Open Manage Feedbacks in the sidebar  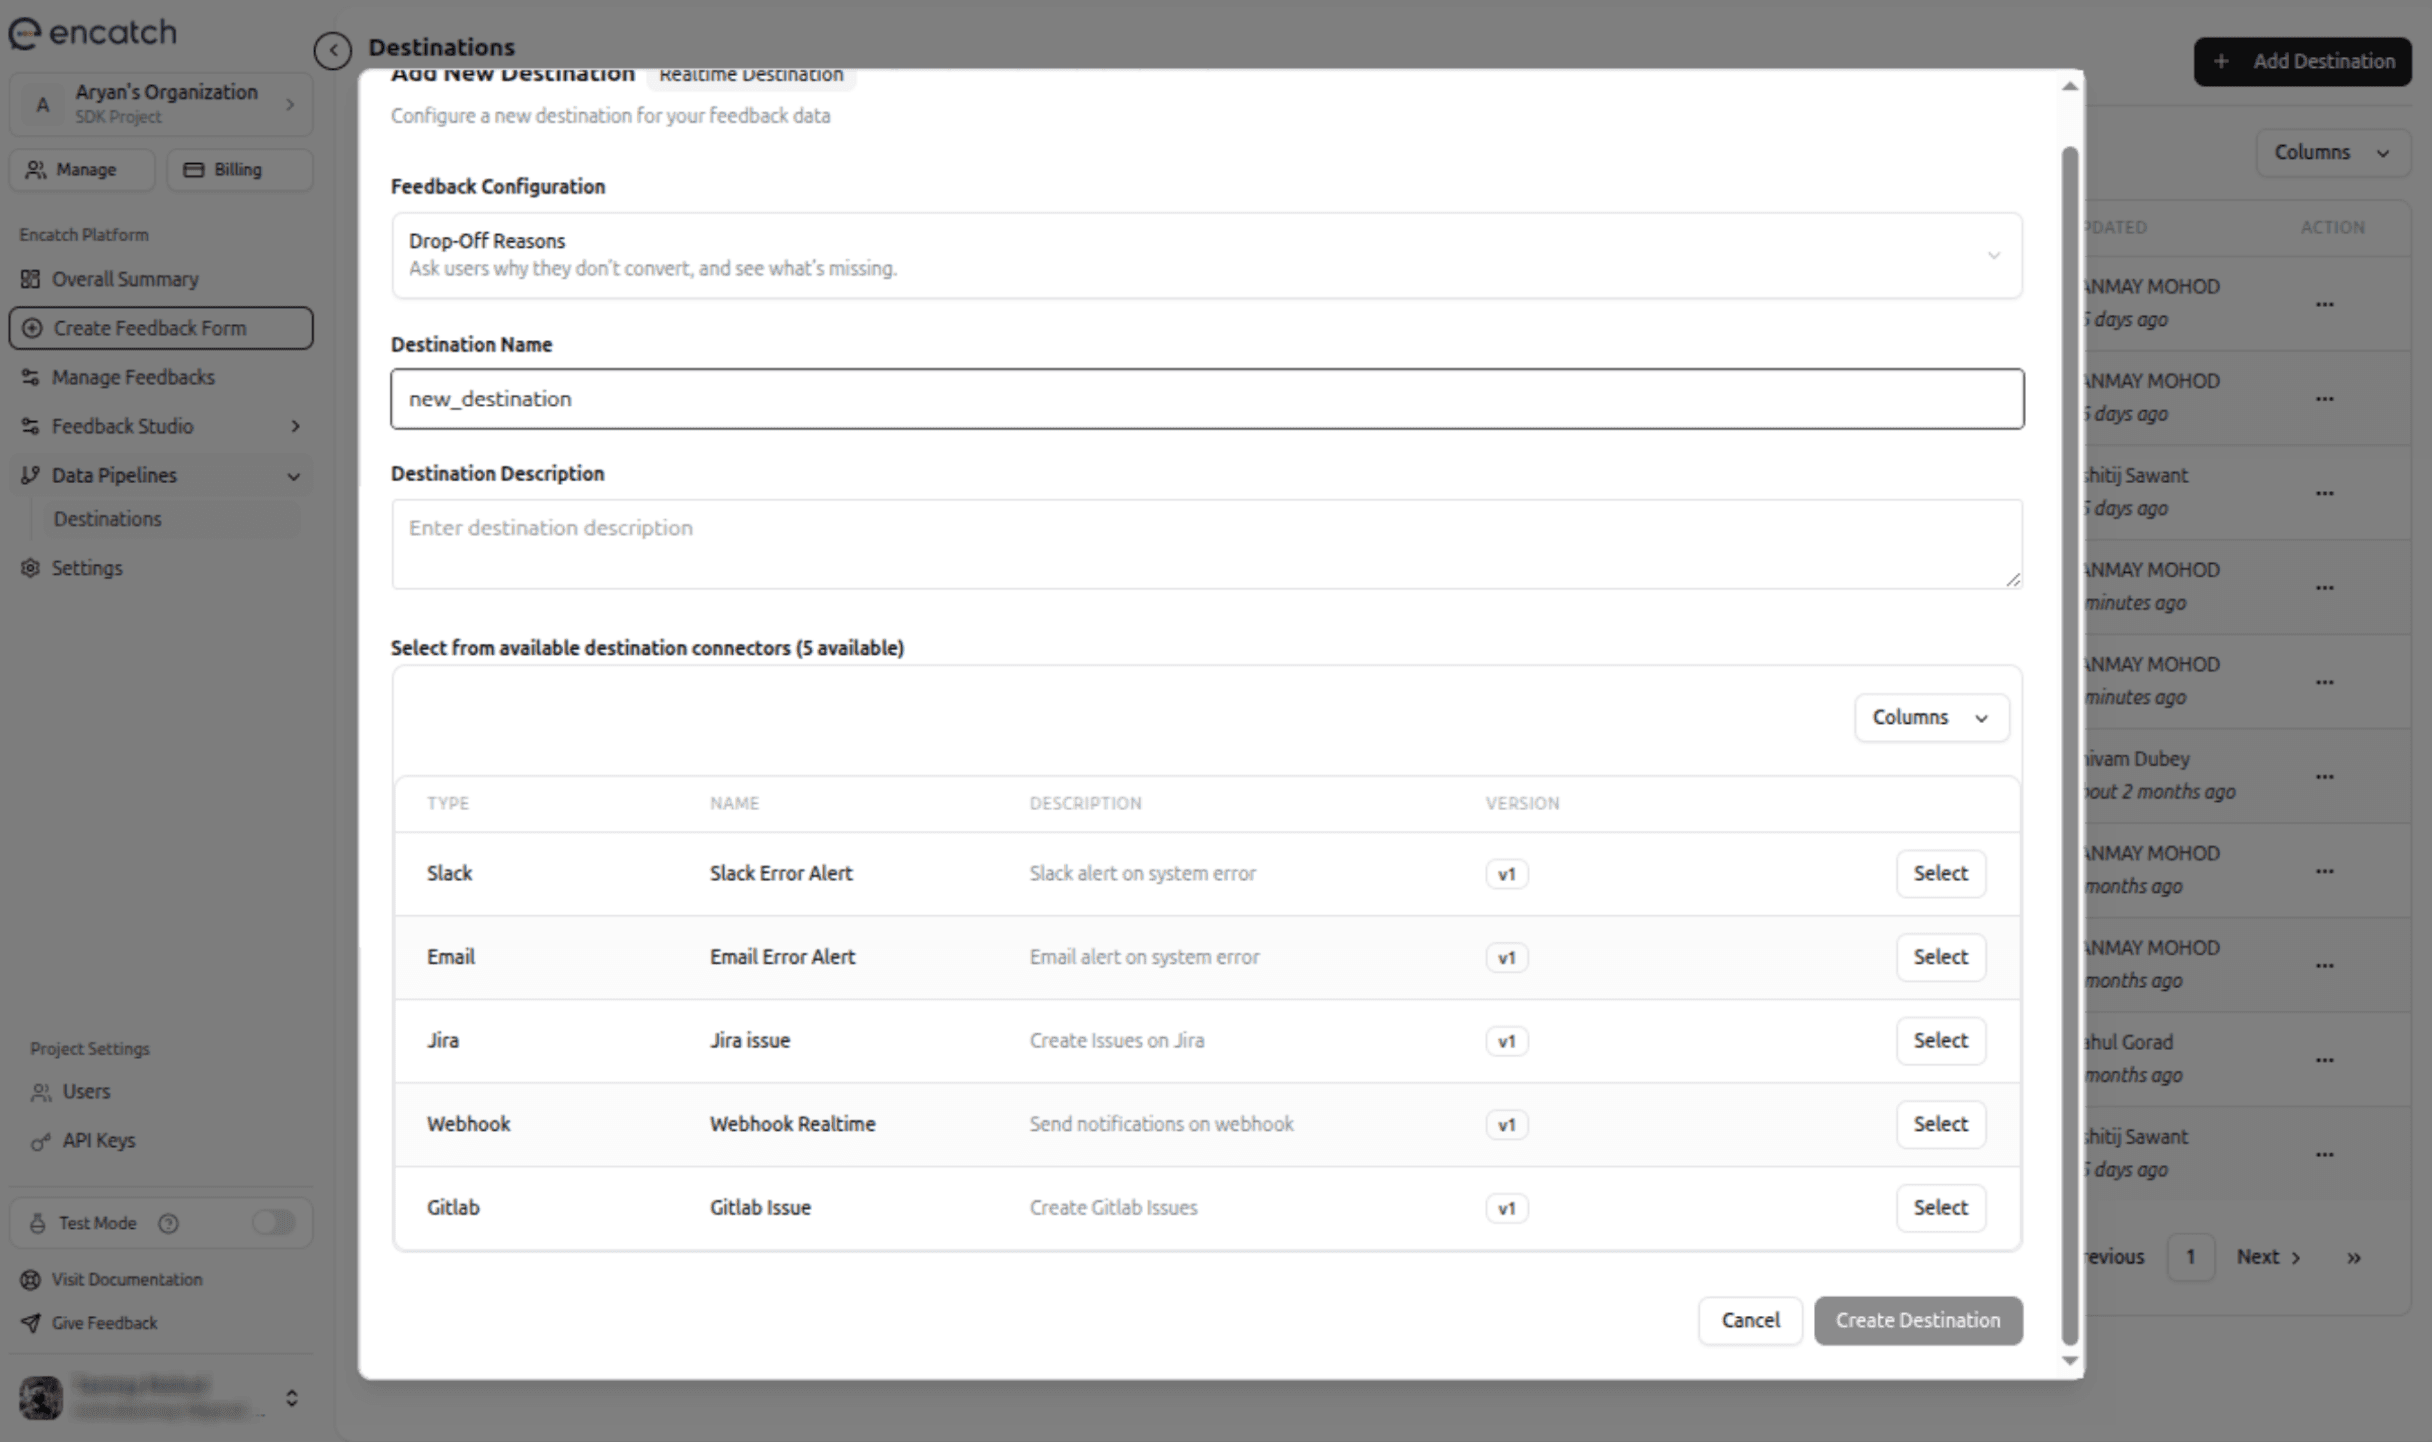(133, 377)
